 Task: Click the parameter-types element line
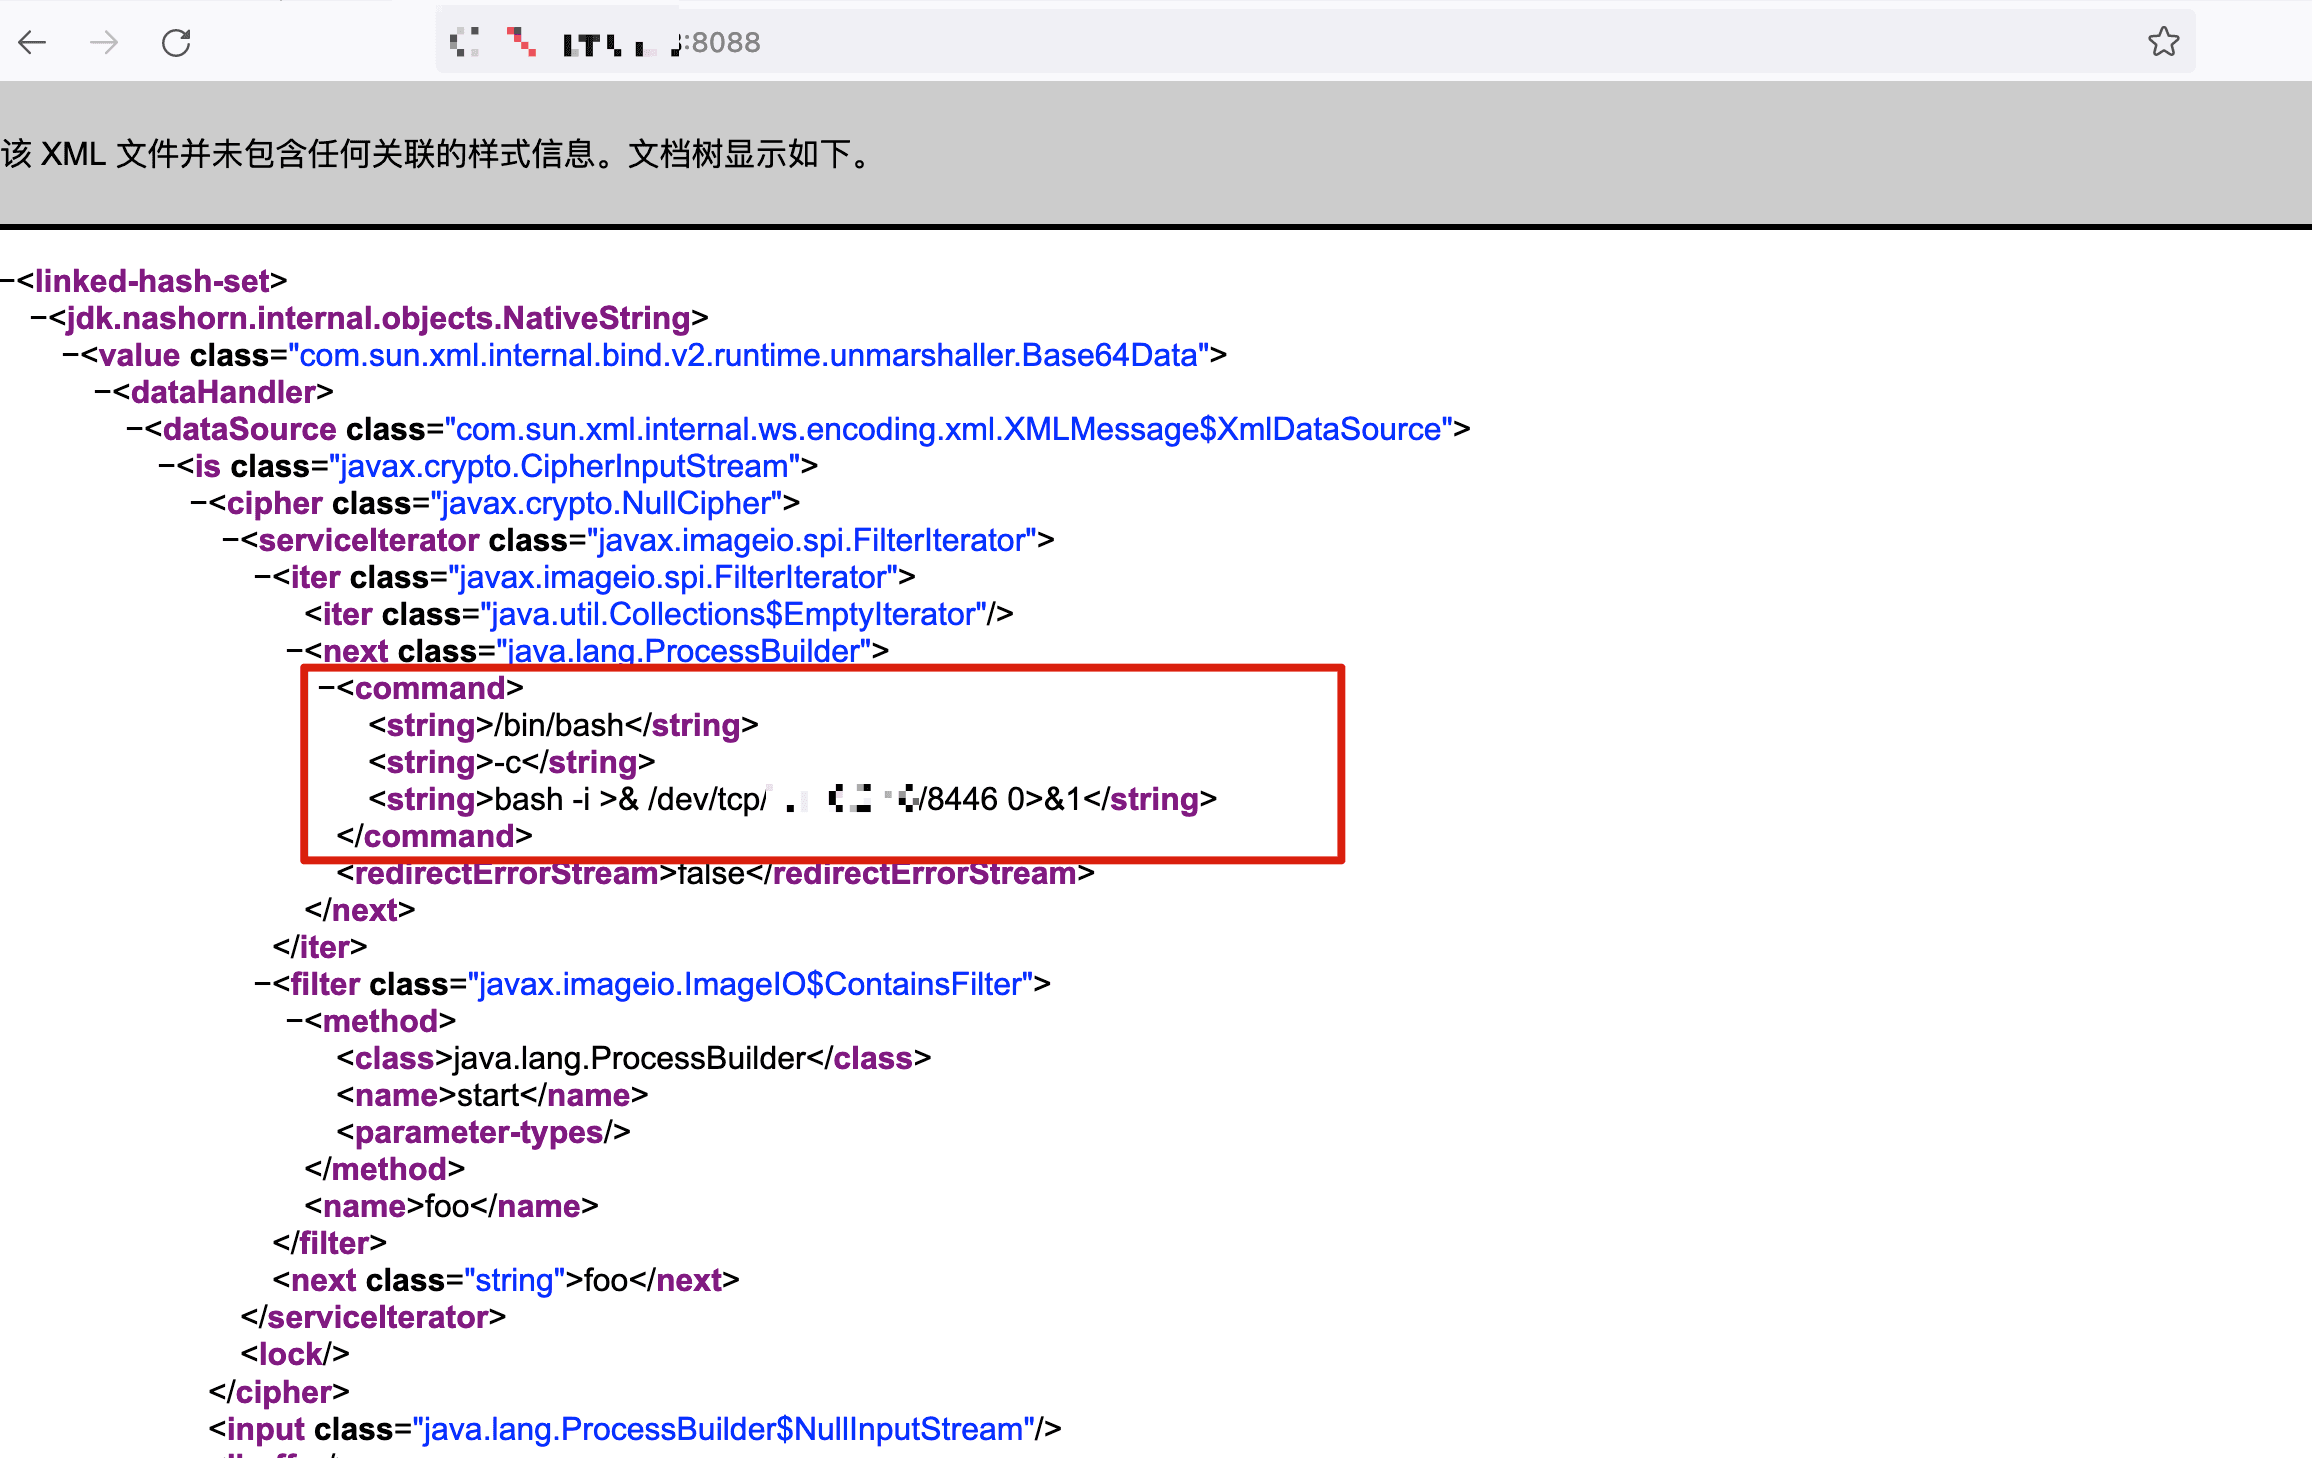coord(483,1132)
